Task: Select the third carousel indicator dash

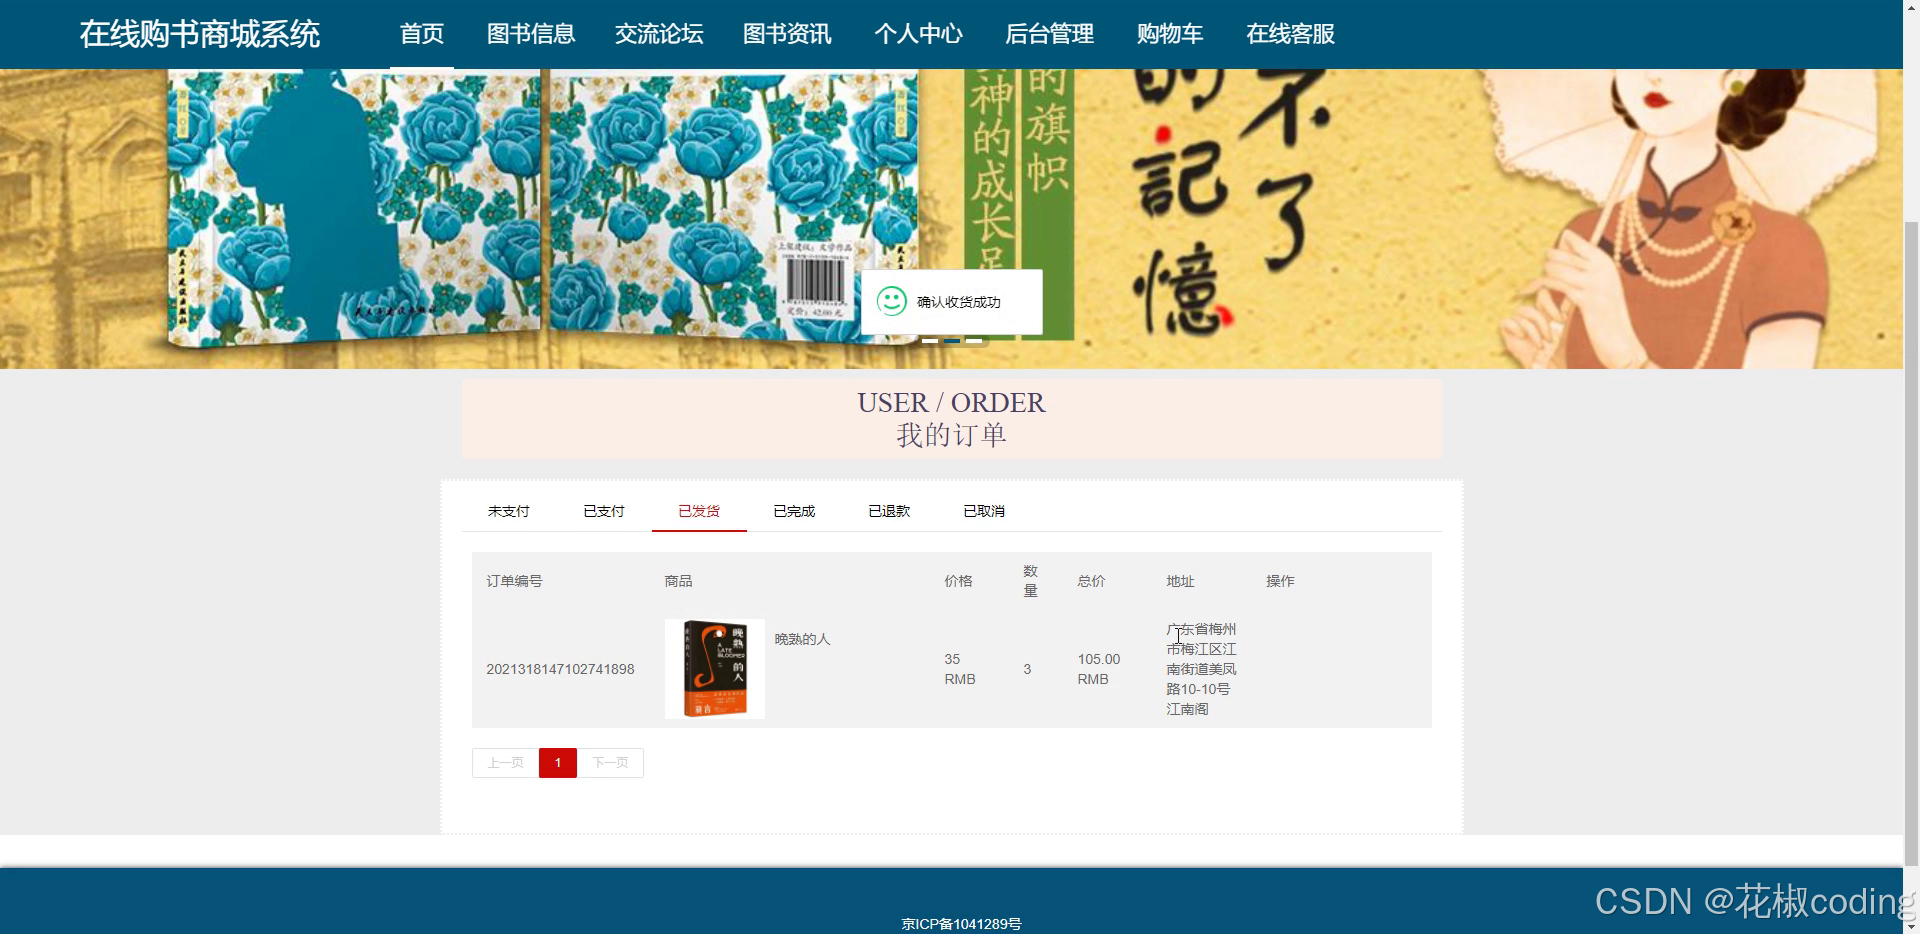Action: click(974, 341)
